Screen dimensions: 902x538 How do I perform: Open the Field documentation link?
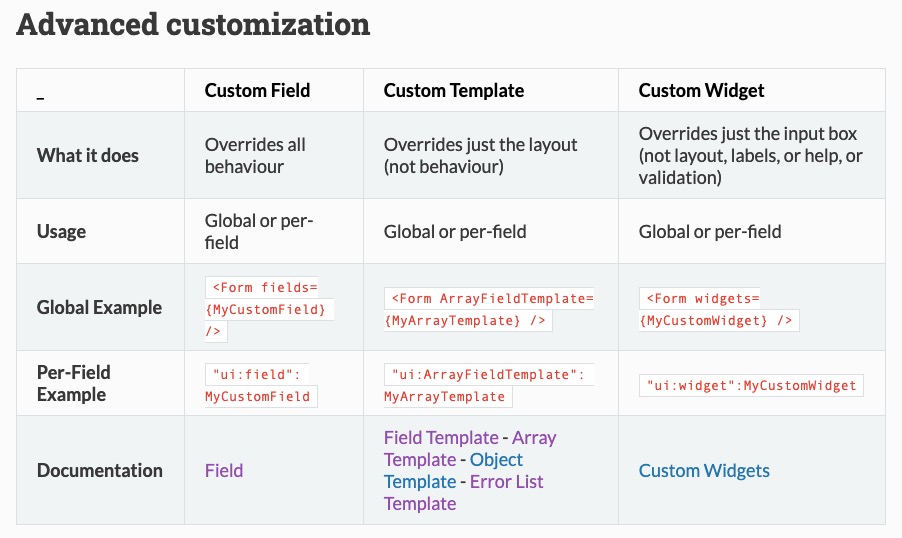224,470
